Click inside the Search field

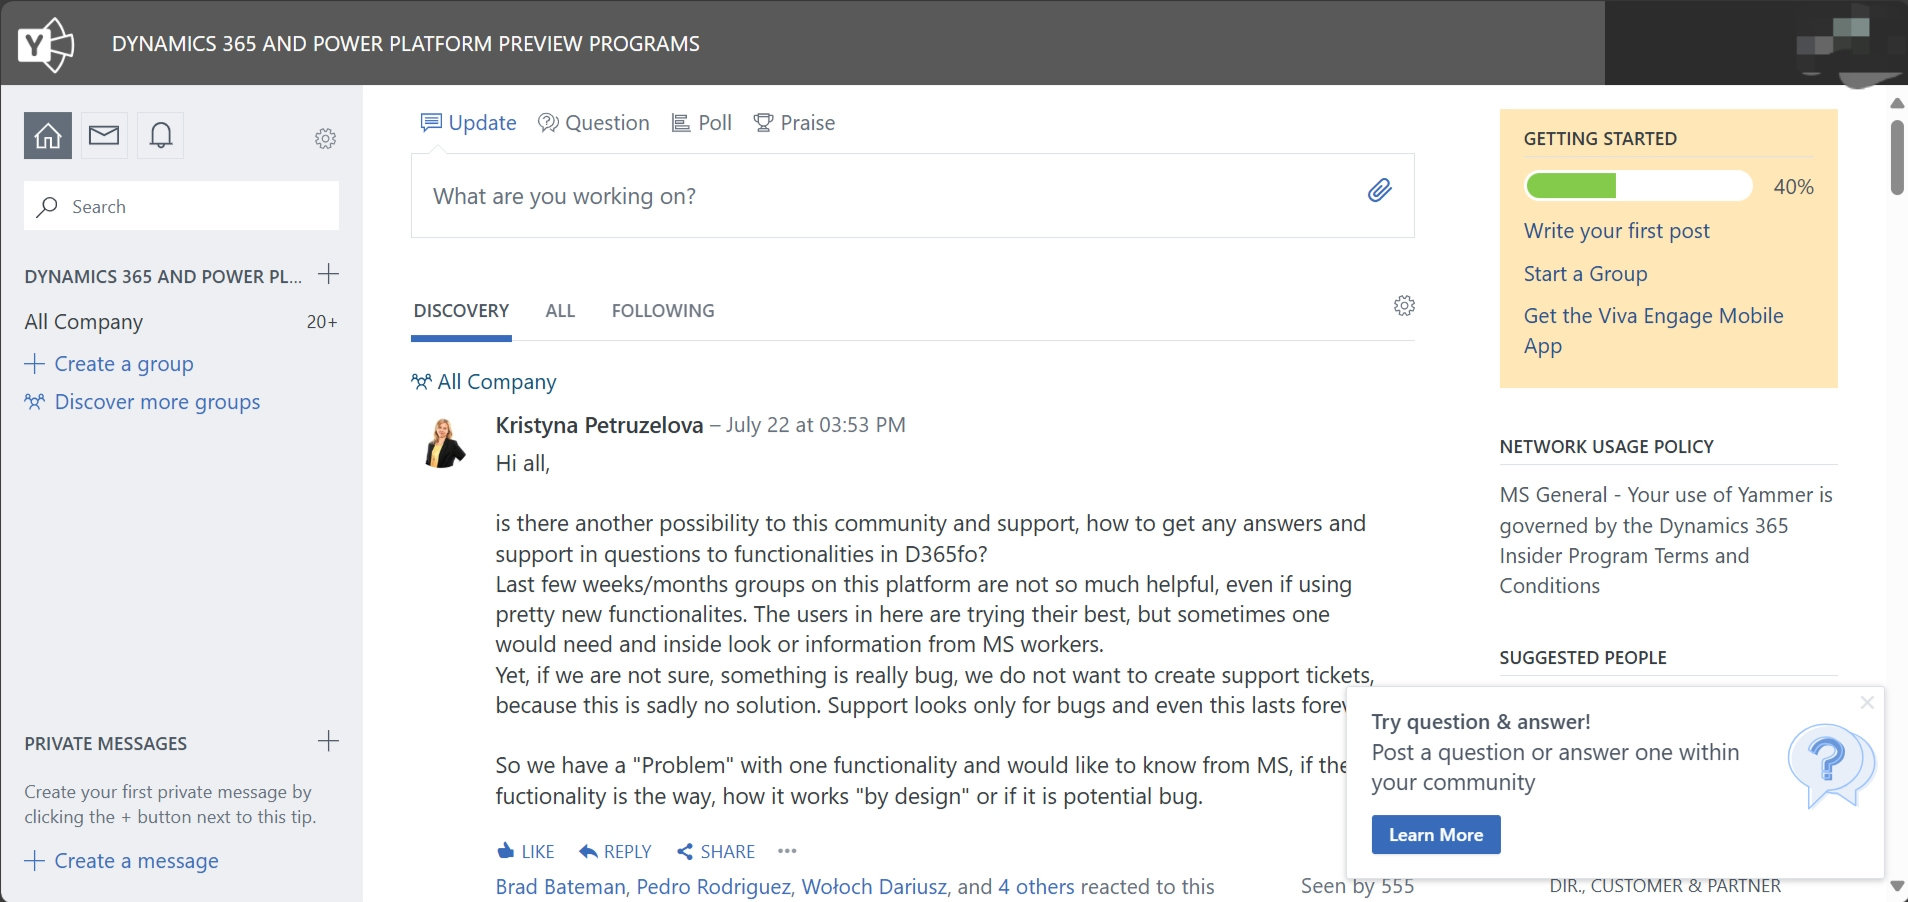click(180, 206)
